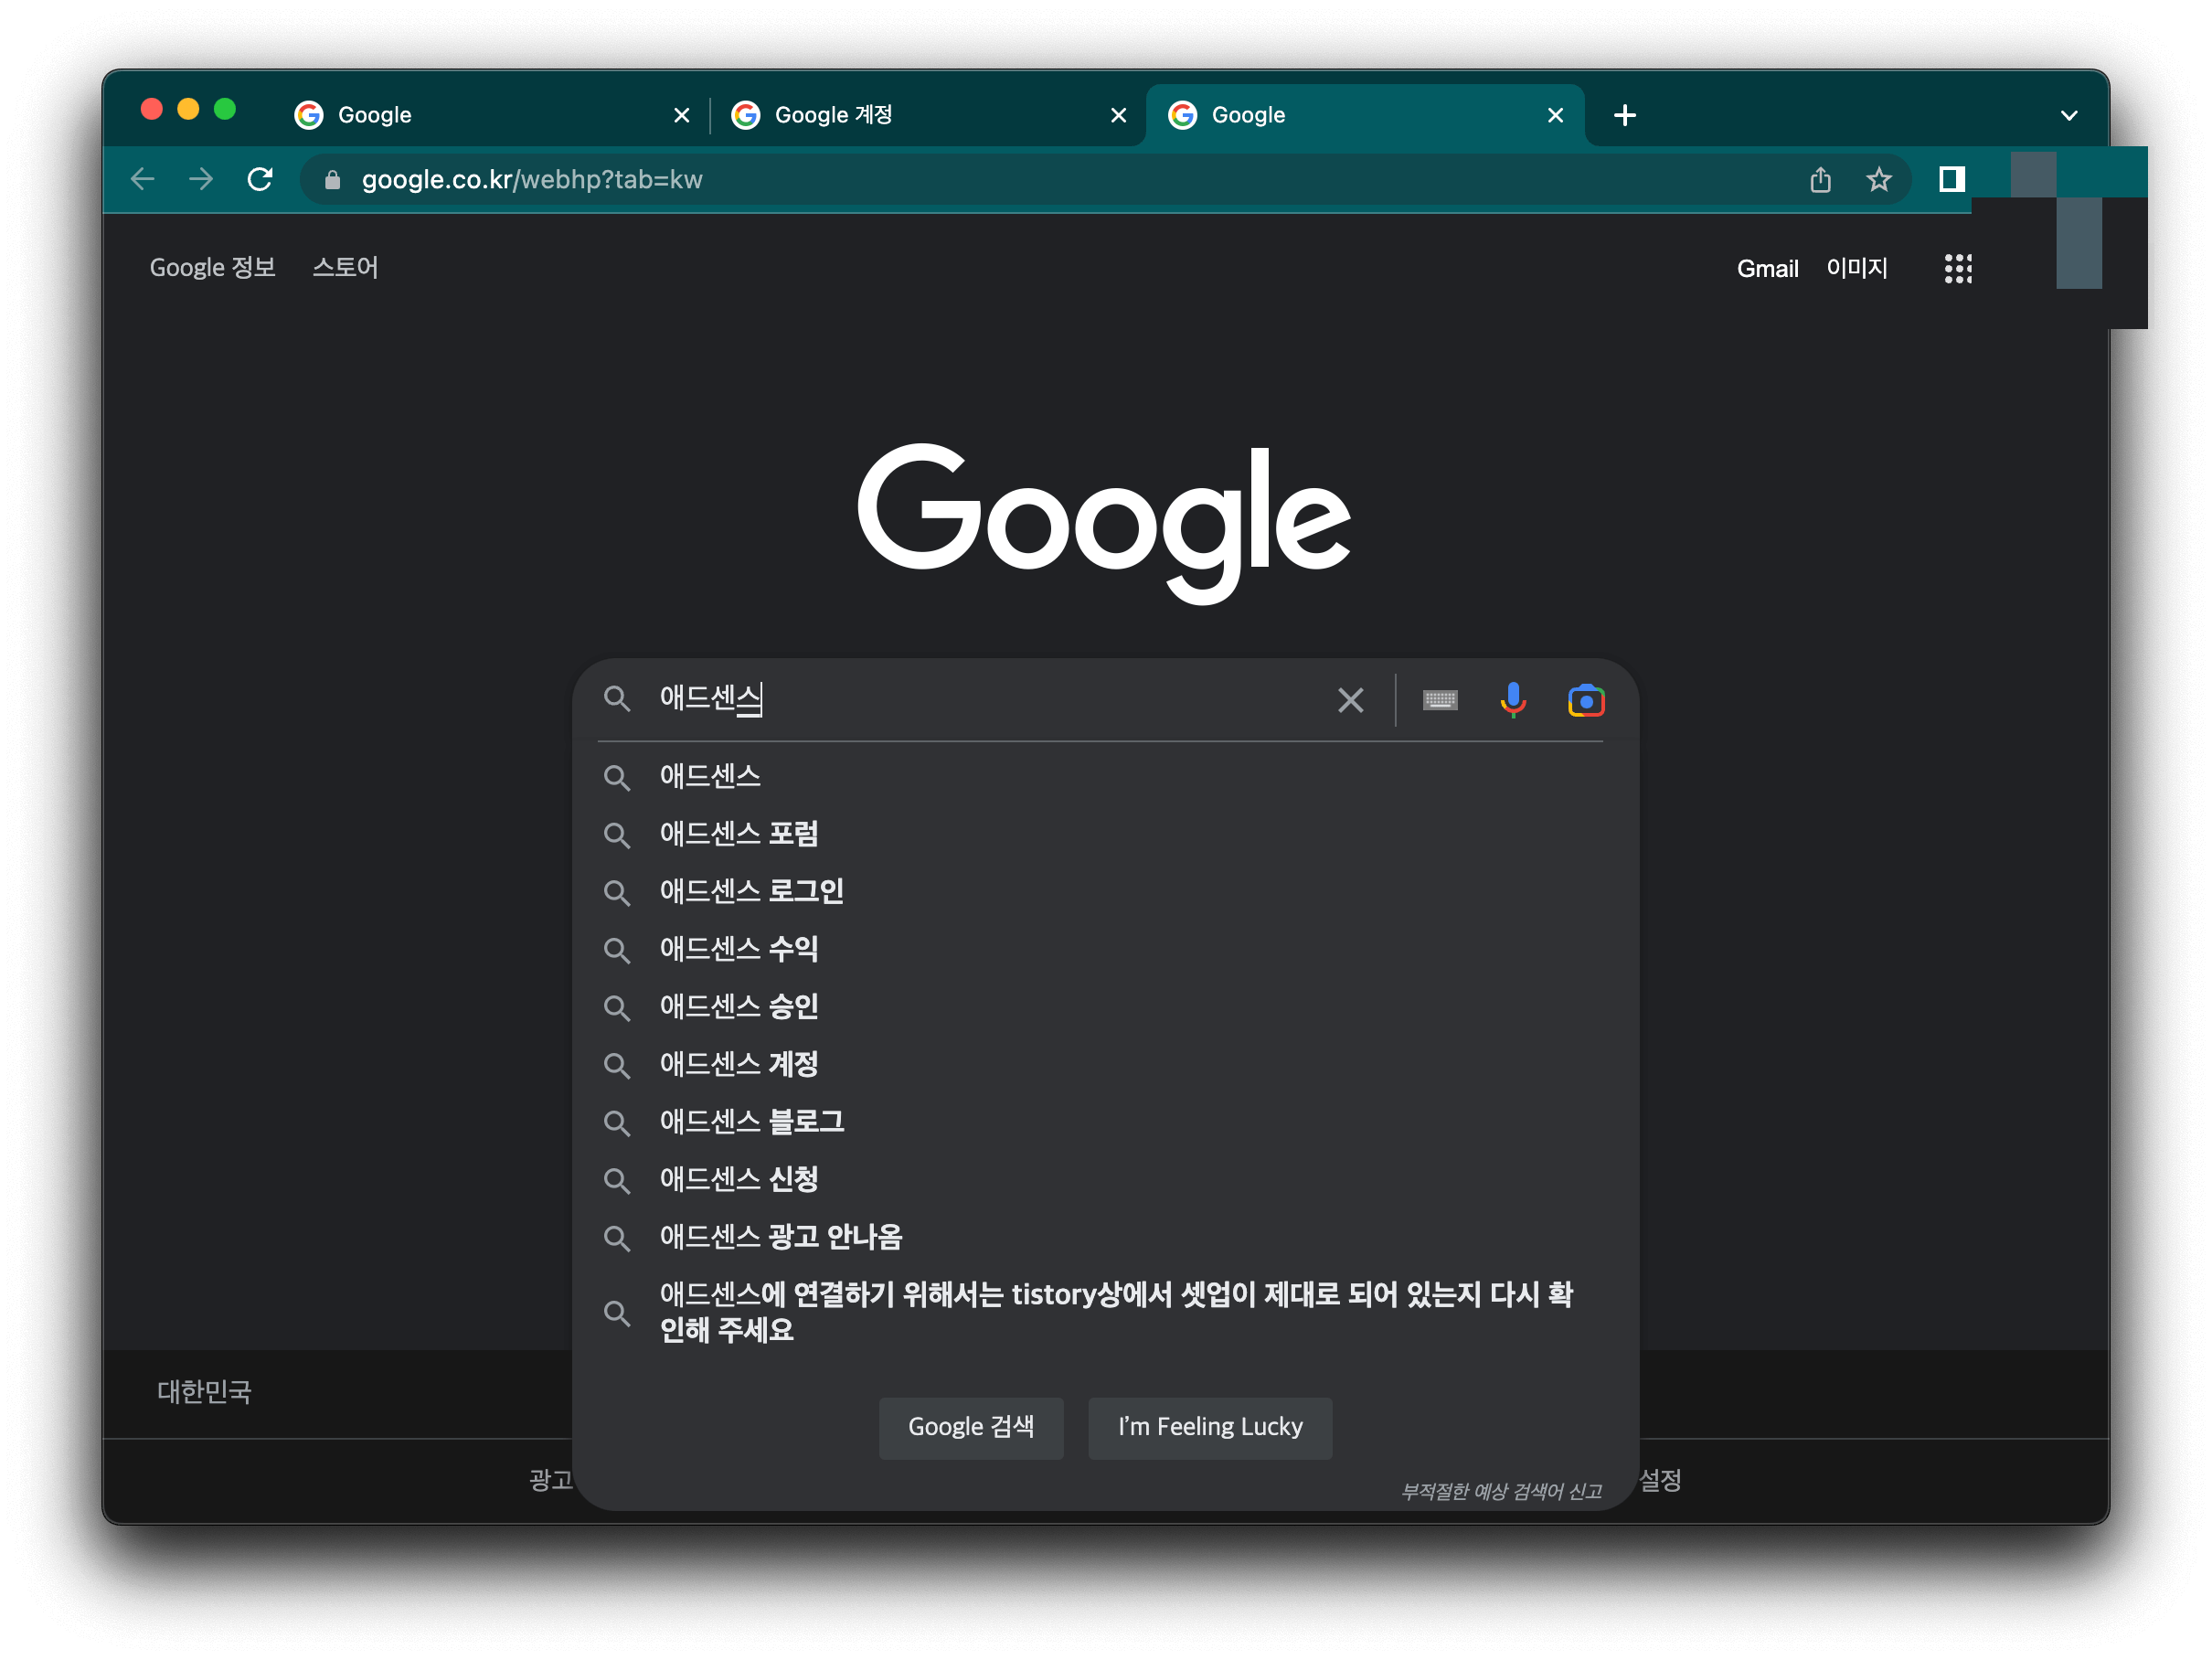Expand the tab search chevron
This screenshot has width=2212, height=1660.
point(2069,116)
